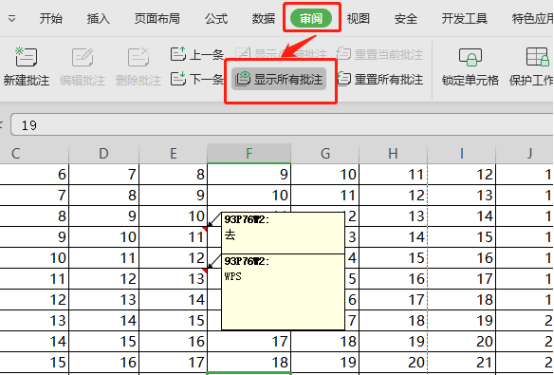The height and width of the screenshot is (375, 554).
Task: Select the comment box containing WPS
Action: [x=283, y=292]
